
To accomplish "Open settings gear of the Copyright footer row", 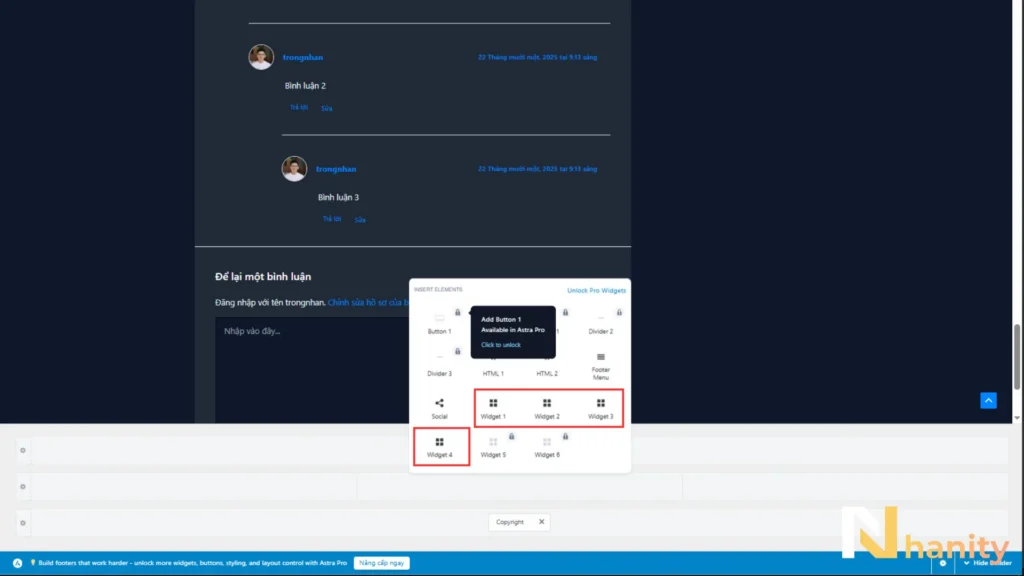I will 23,522.
